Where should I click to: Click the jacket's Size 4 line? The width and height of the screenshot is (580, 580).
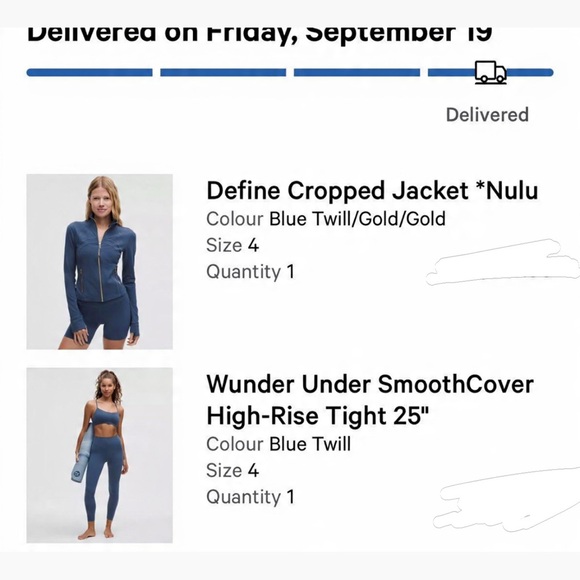click(233, 245)
